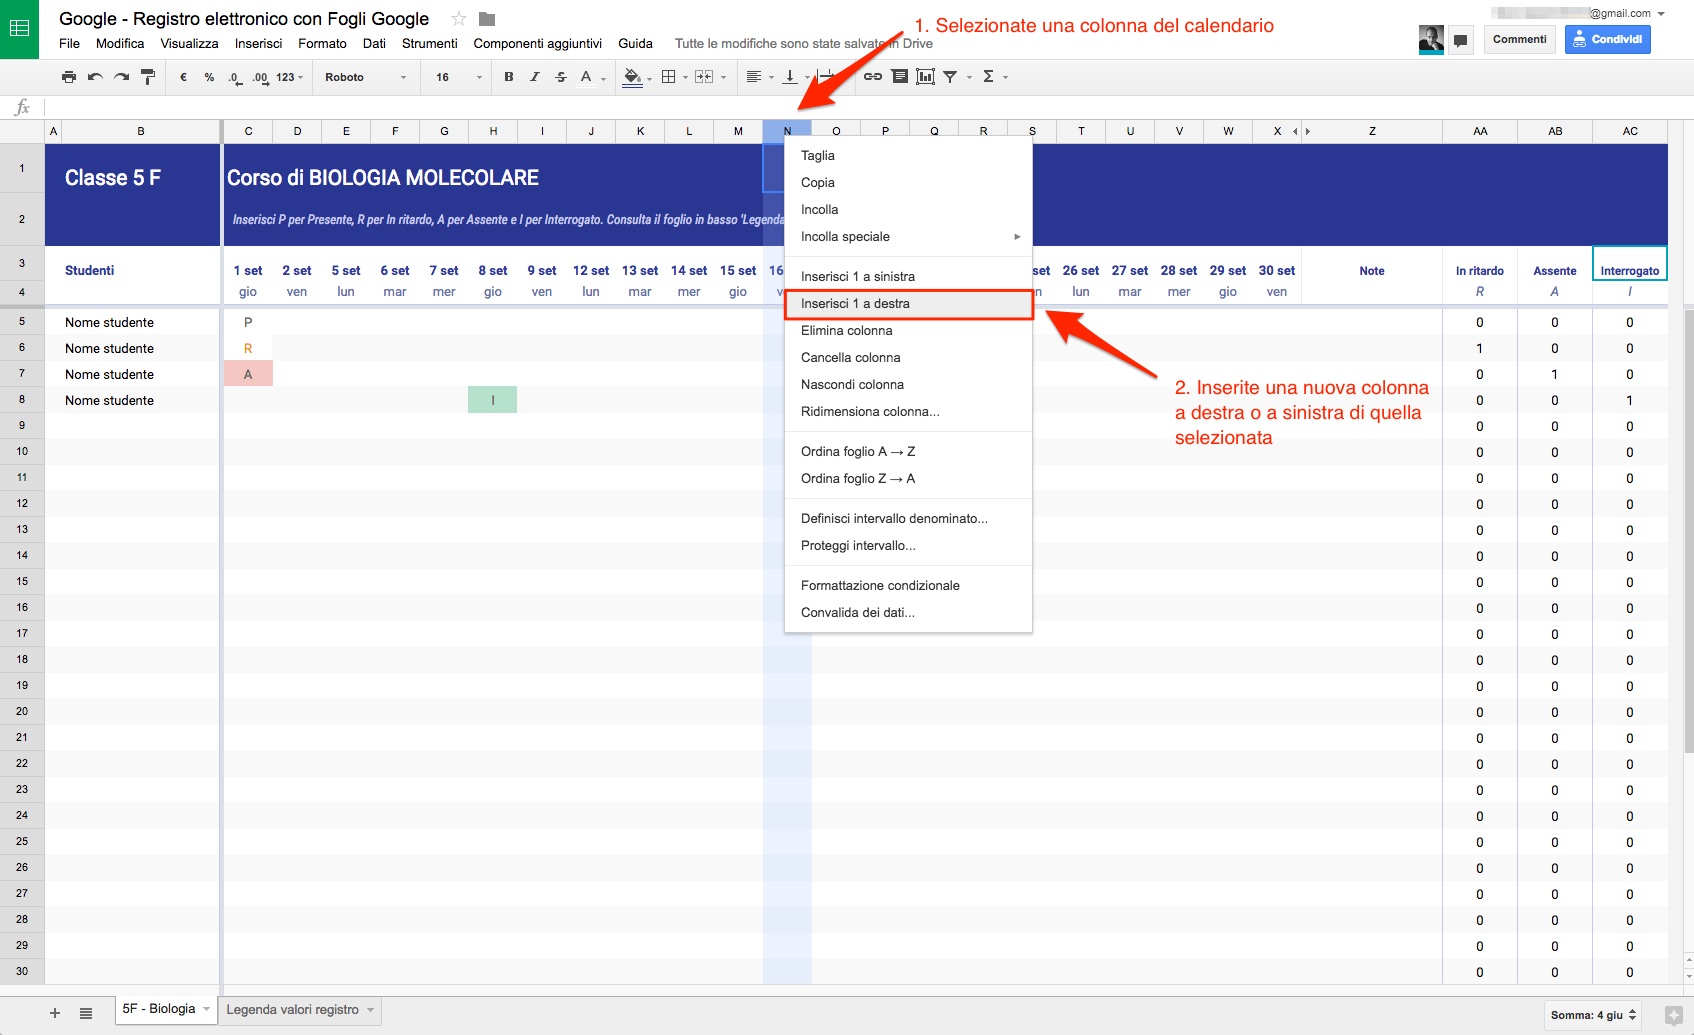Choose Elimina colonna from context menu
The height and width of the screenshot is (1035, 1694).
908,330
